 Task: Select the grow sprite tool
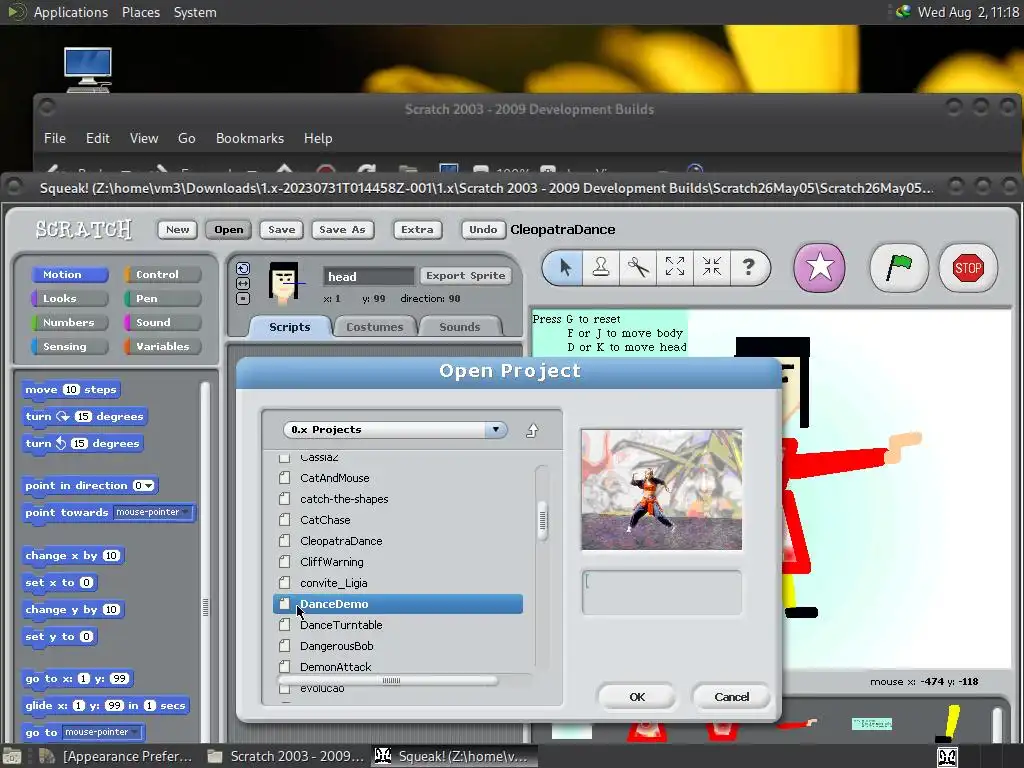(675, 267)
